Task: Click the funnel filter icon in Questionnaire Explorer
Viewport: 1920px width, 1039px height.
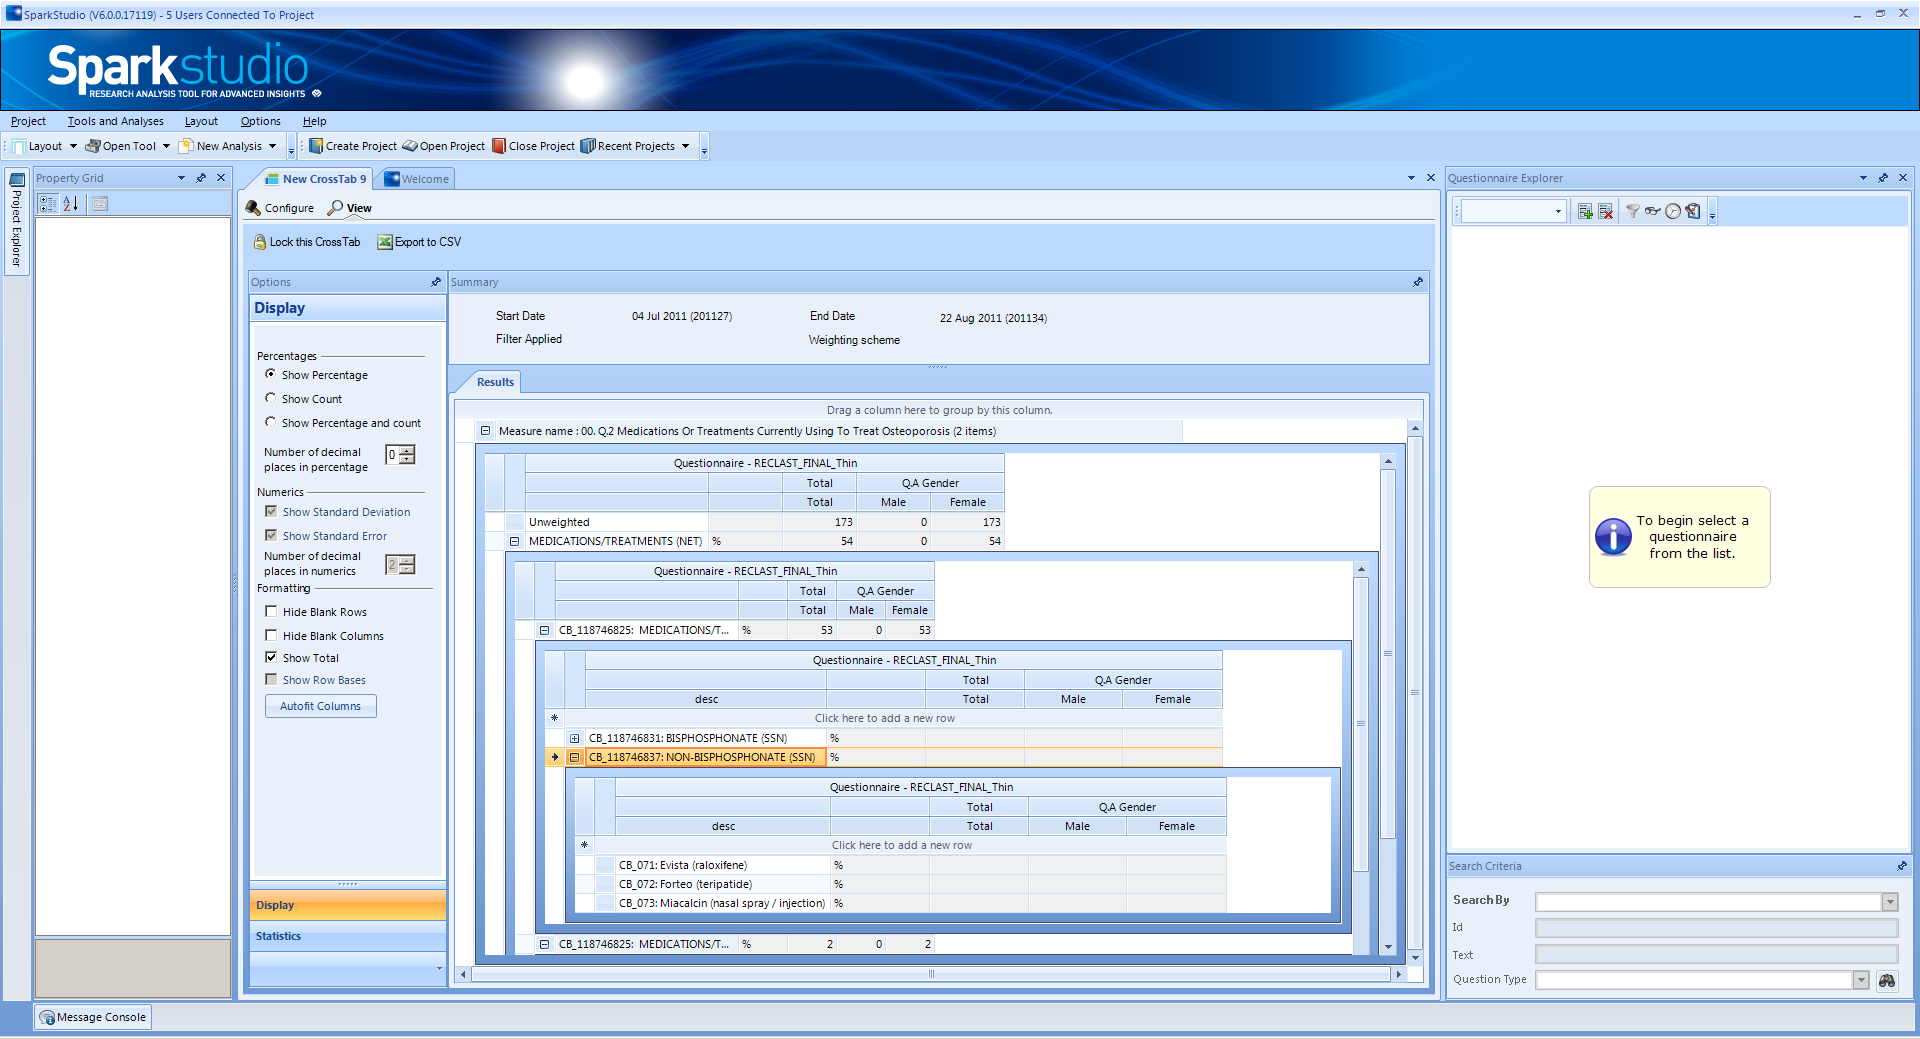Action: 1632,211
